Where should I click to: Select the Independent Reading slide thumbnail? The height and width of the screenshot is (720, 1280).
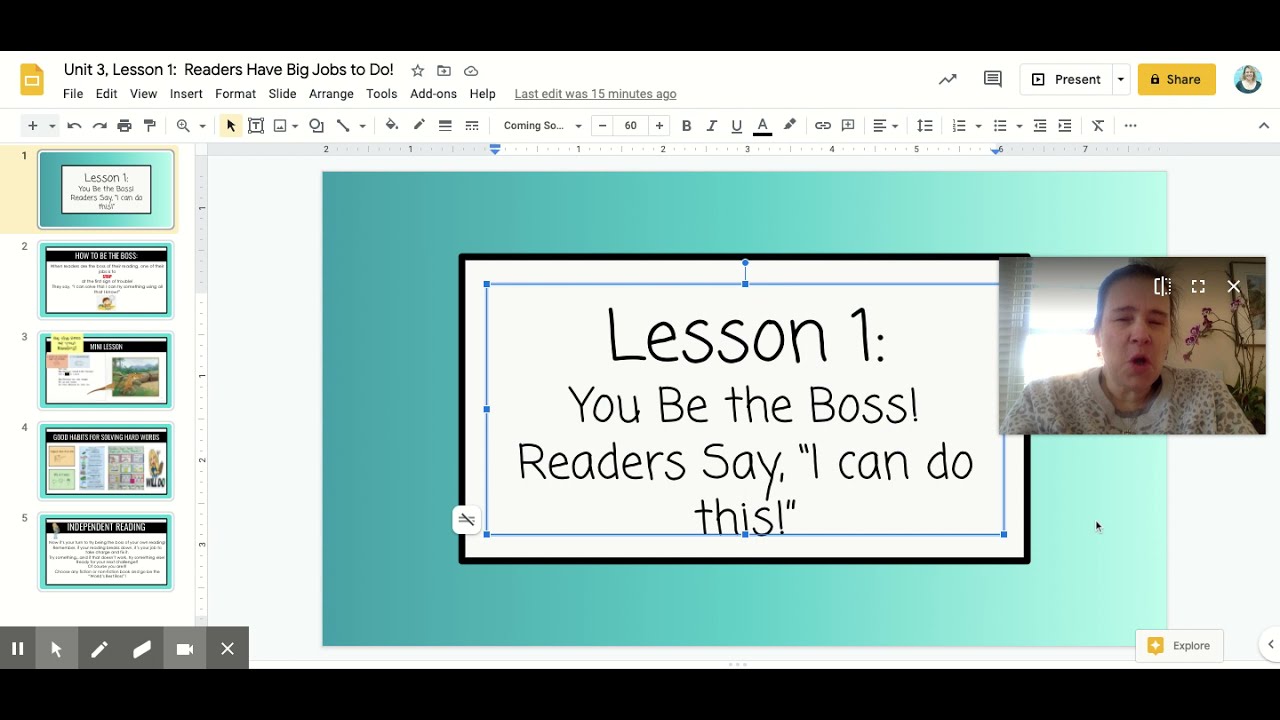tap(106, 551)
